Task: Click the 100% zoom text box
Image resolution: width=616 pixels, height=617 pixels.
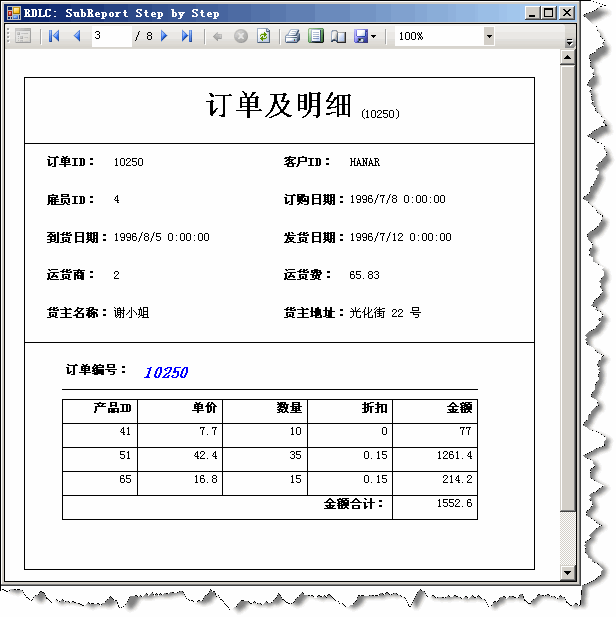Action: click(439, 37)
